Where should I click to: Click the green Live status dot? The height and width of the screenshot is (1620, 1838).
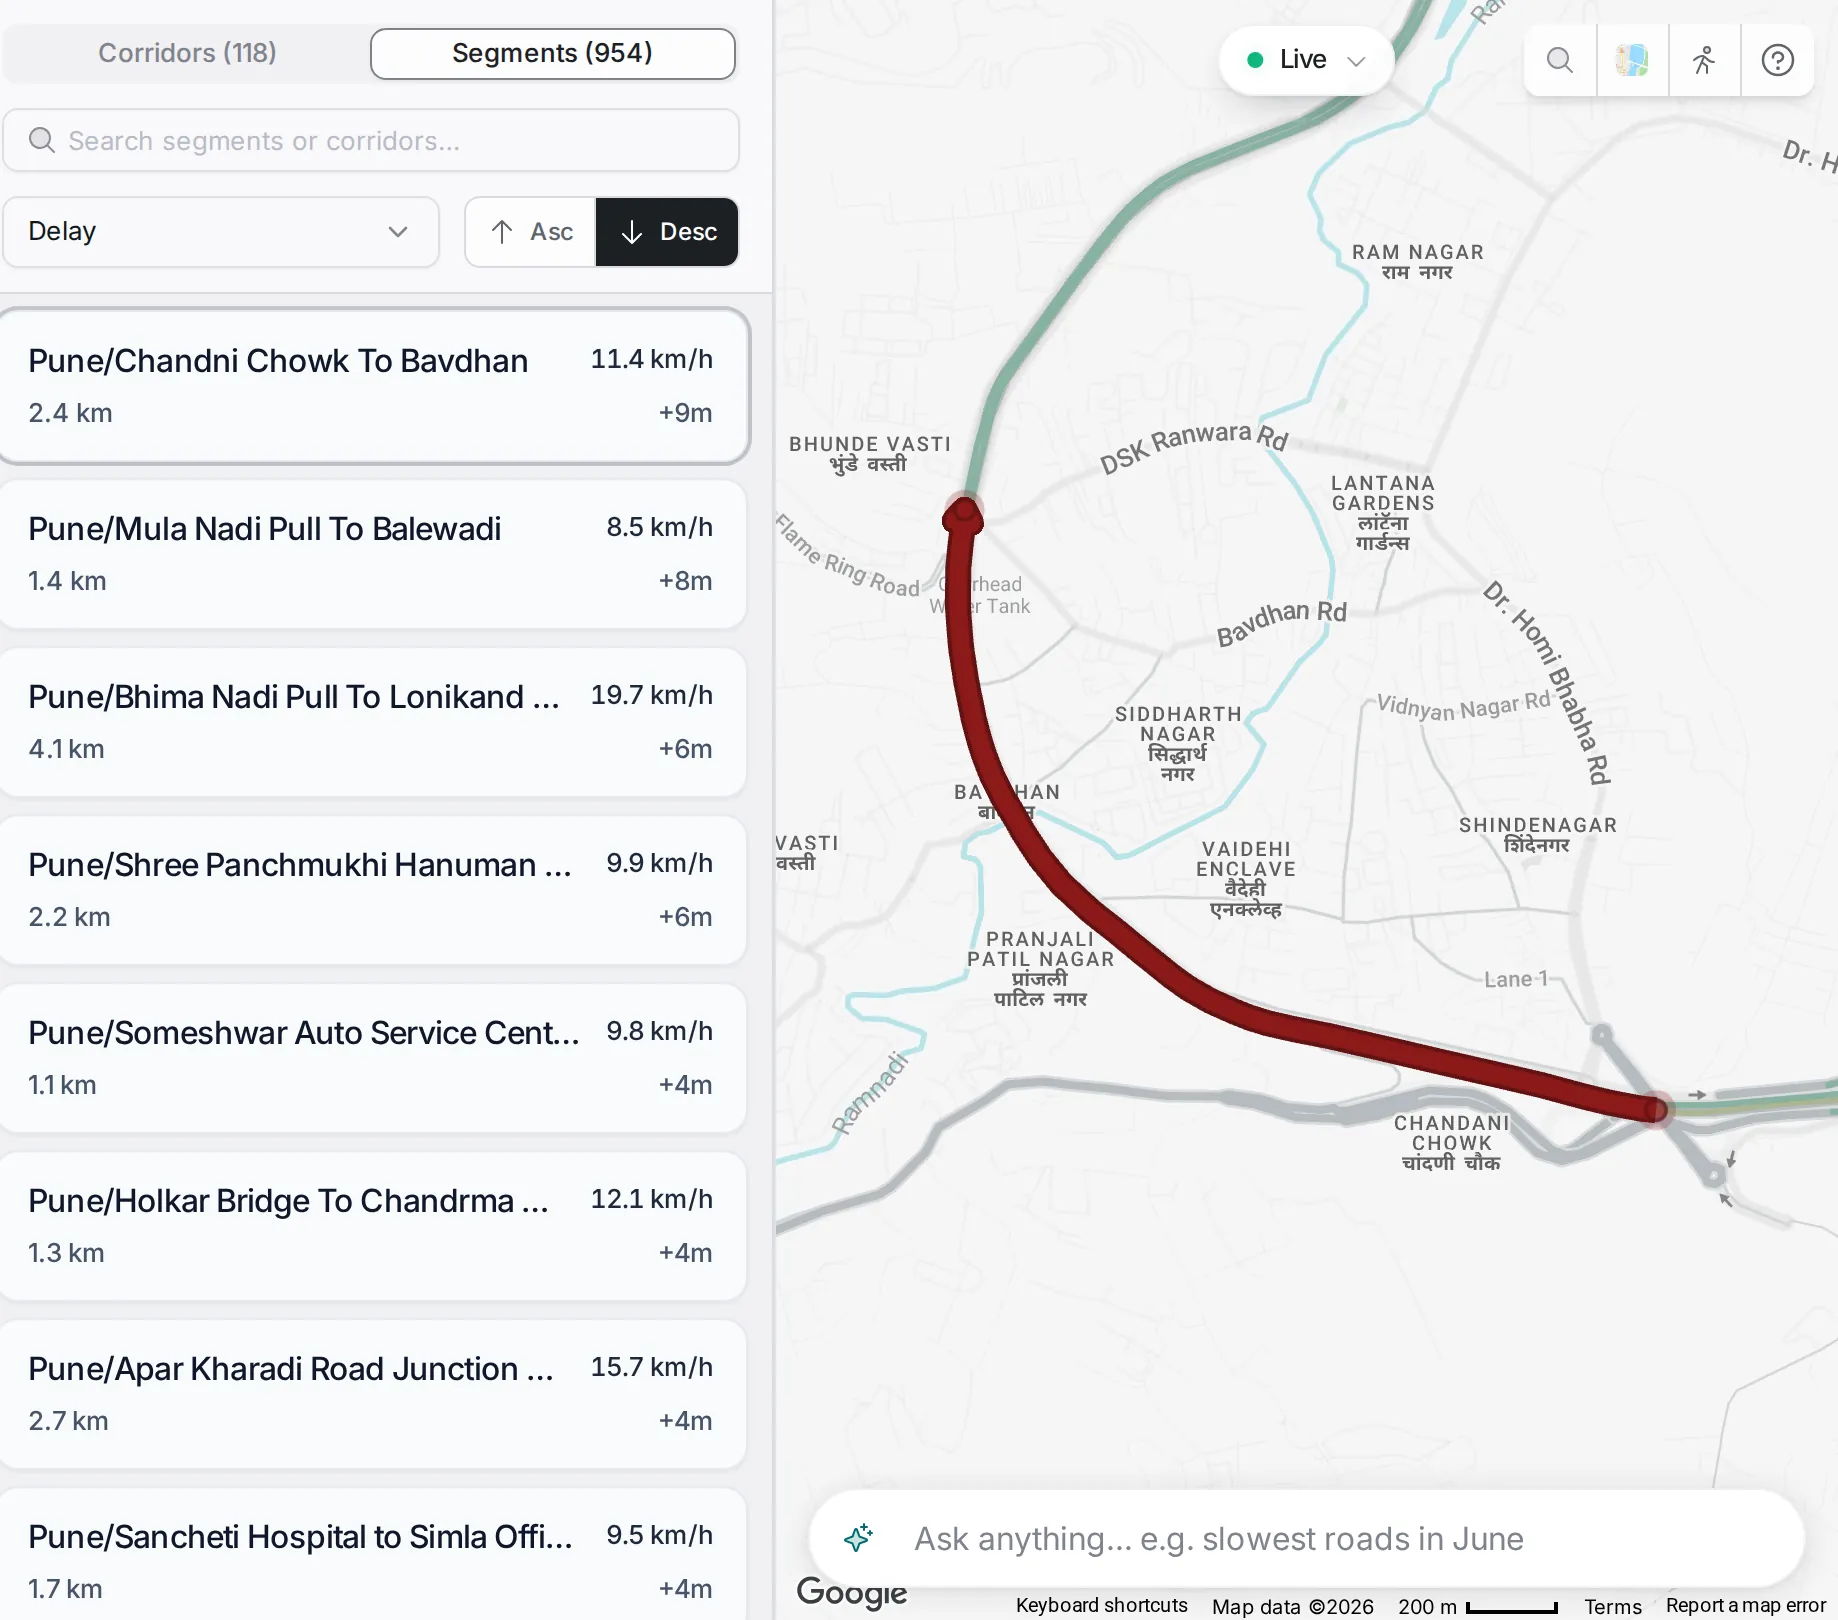(x=1255, y=60)
